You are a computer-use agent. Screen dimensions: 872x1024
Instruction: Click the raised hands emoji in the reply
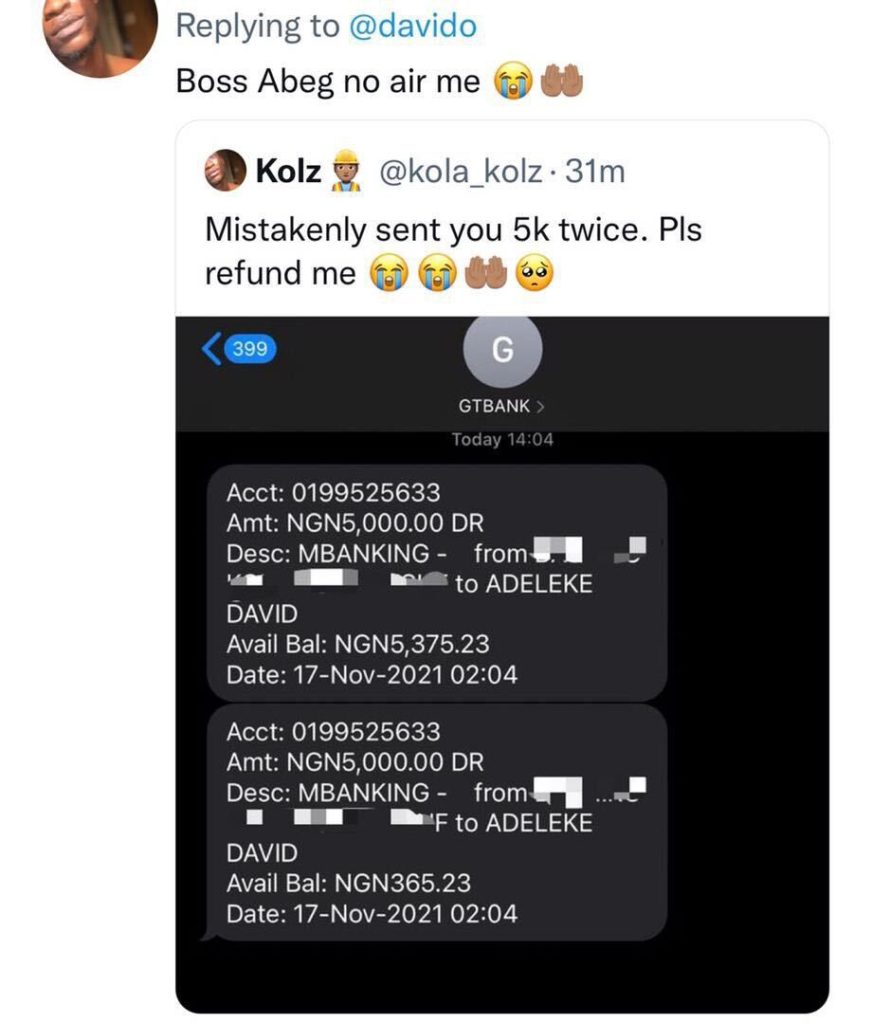point(561,83)
